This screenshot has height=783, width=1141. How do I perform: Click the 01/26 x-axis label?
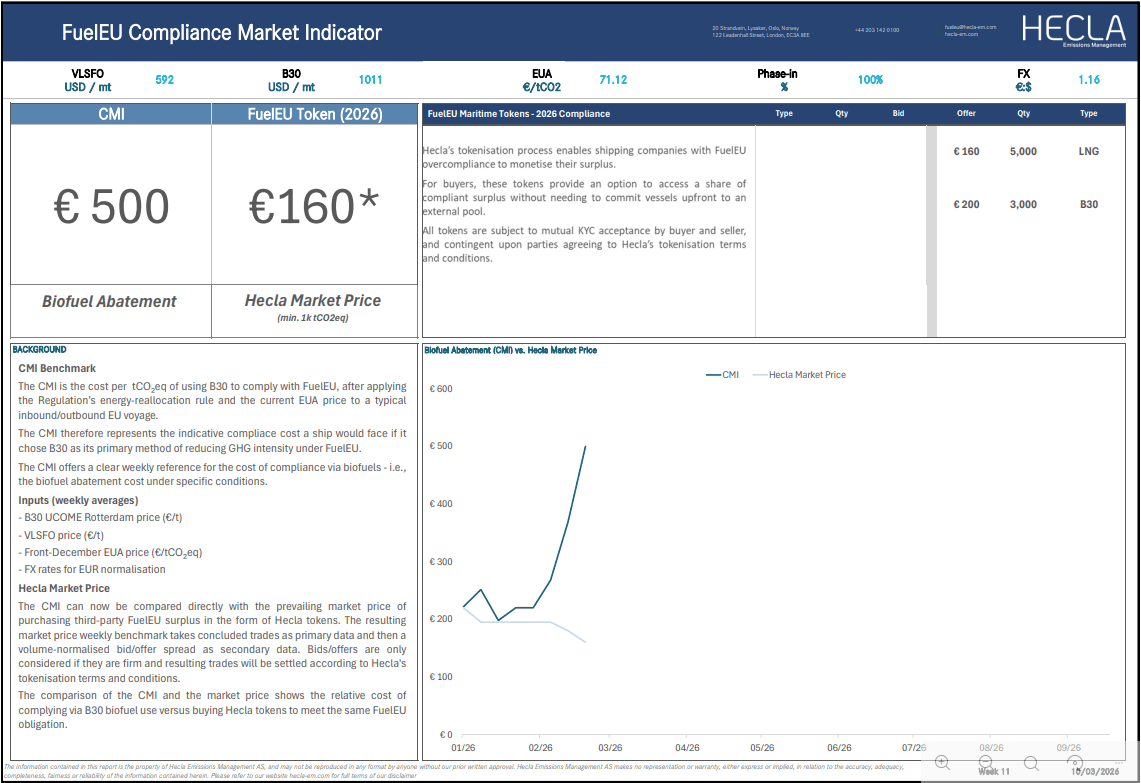[463, 747]
